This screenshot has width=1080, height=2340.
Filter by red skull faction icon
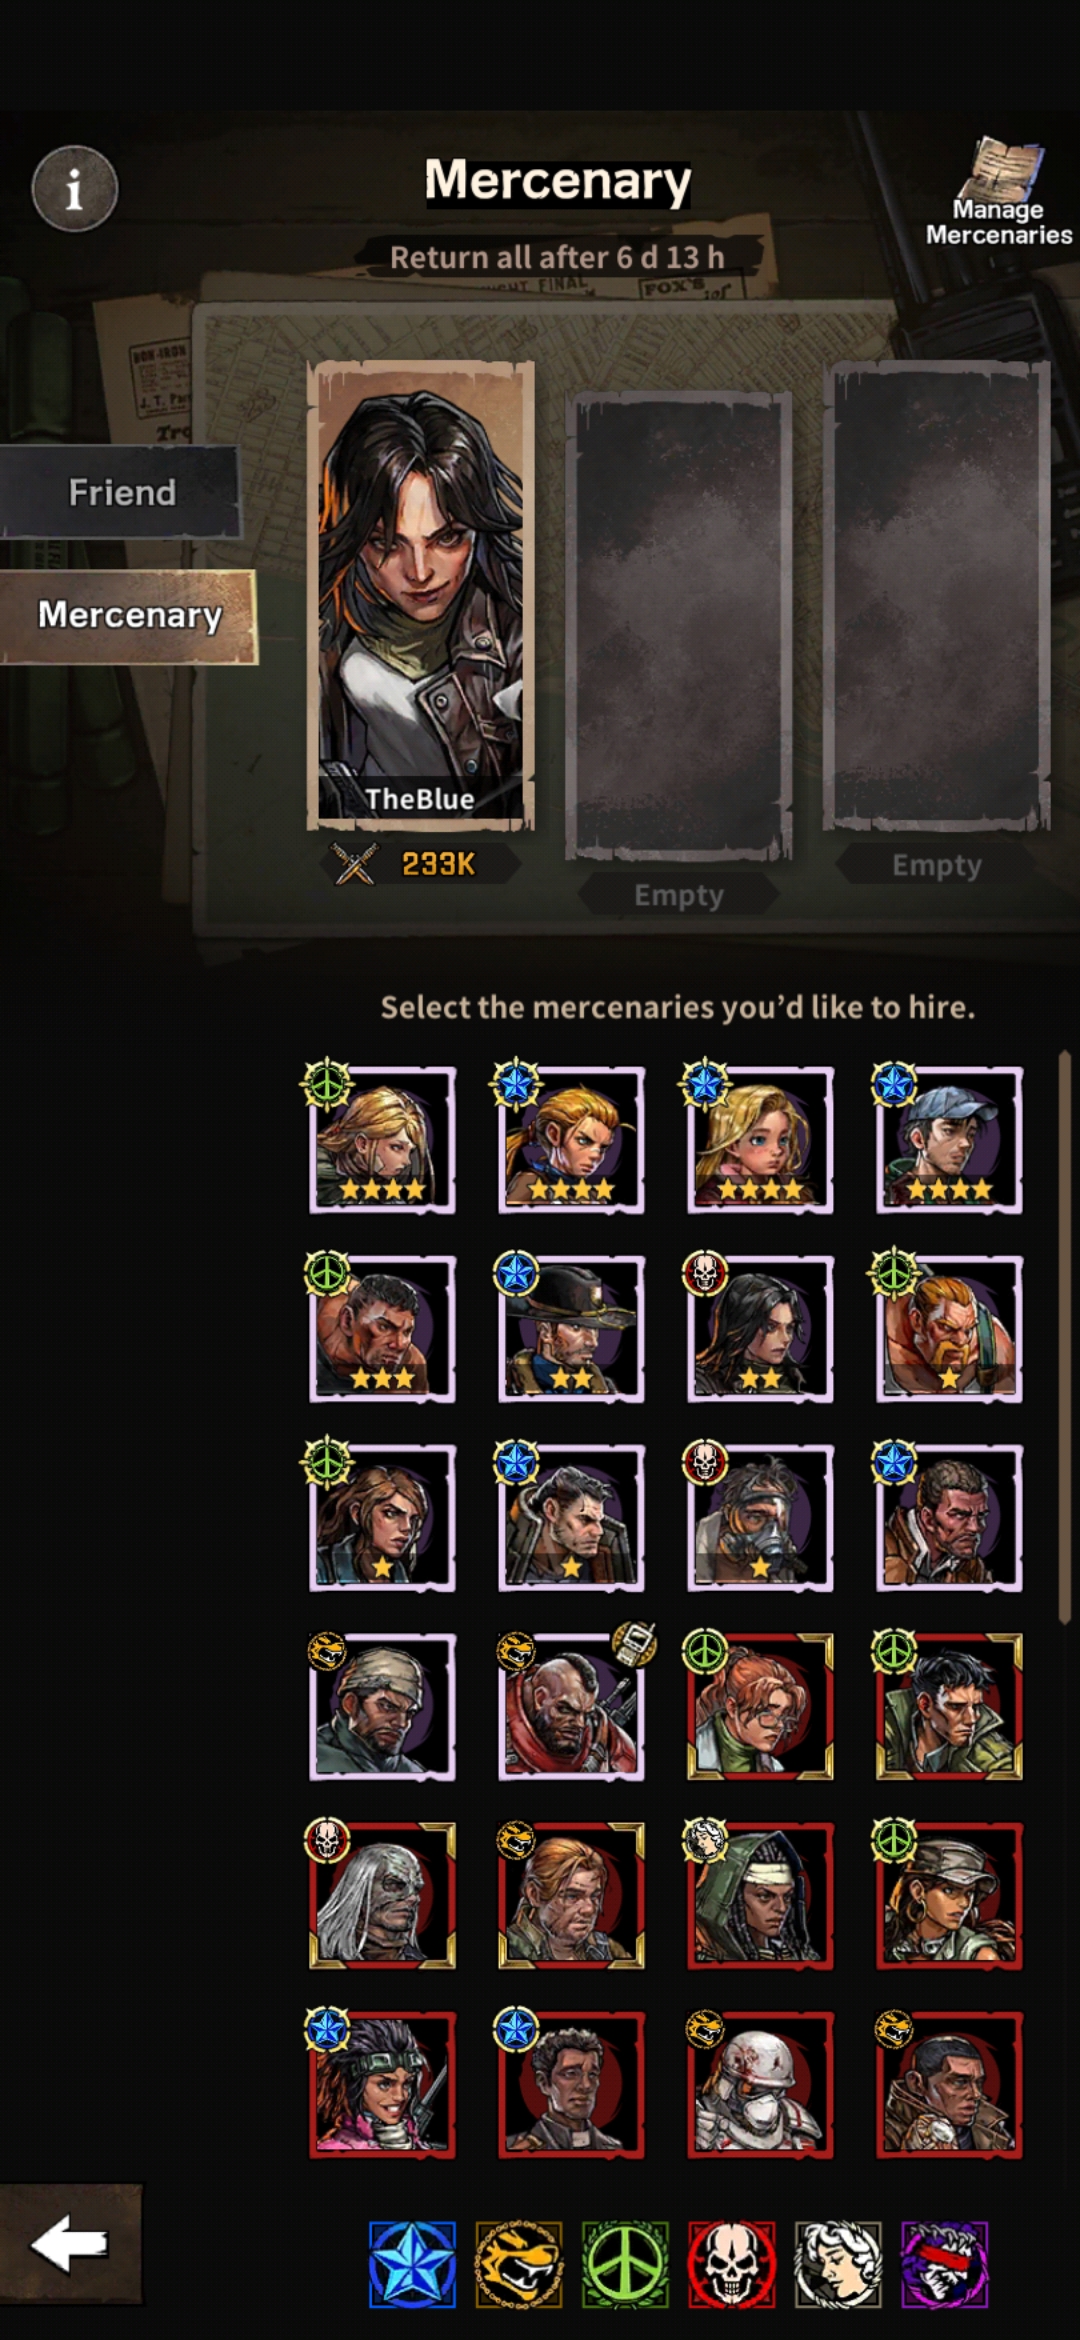(732, 2265)
